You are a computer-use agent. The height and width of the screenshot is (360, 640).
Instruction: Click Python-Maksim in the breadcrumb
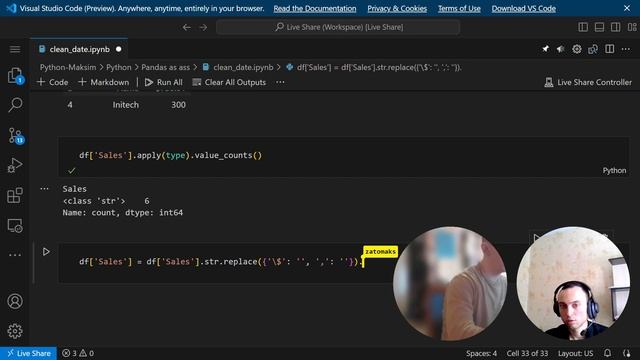[x=68, y=67]
